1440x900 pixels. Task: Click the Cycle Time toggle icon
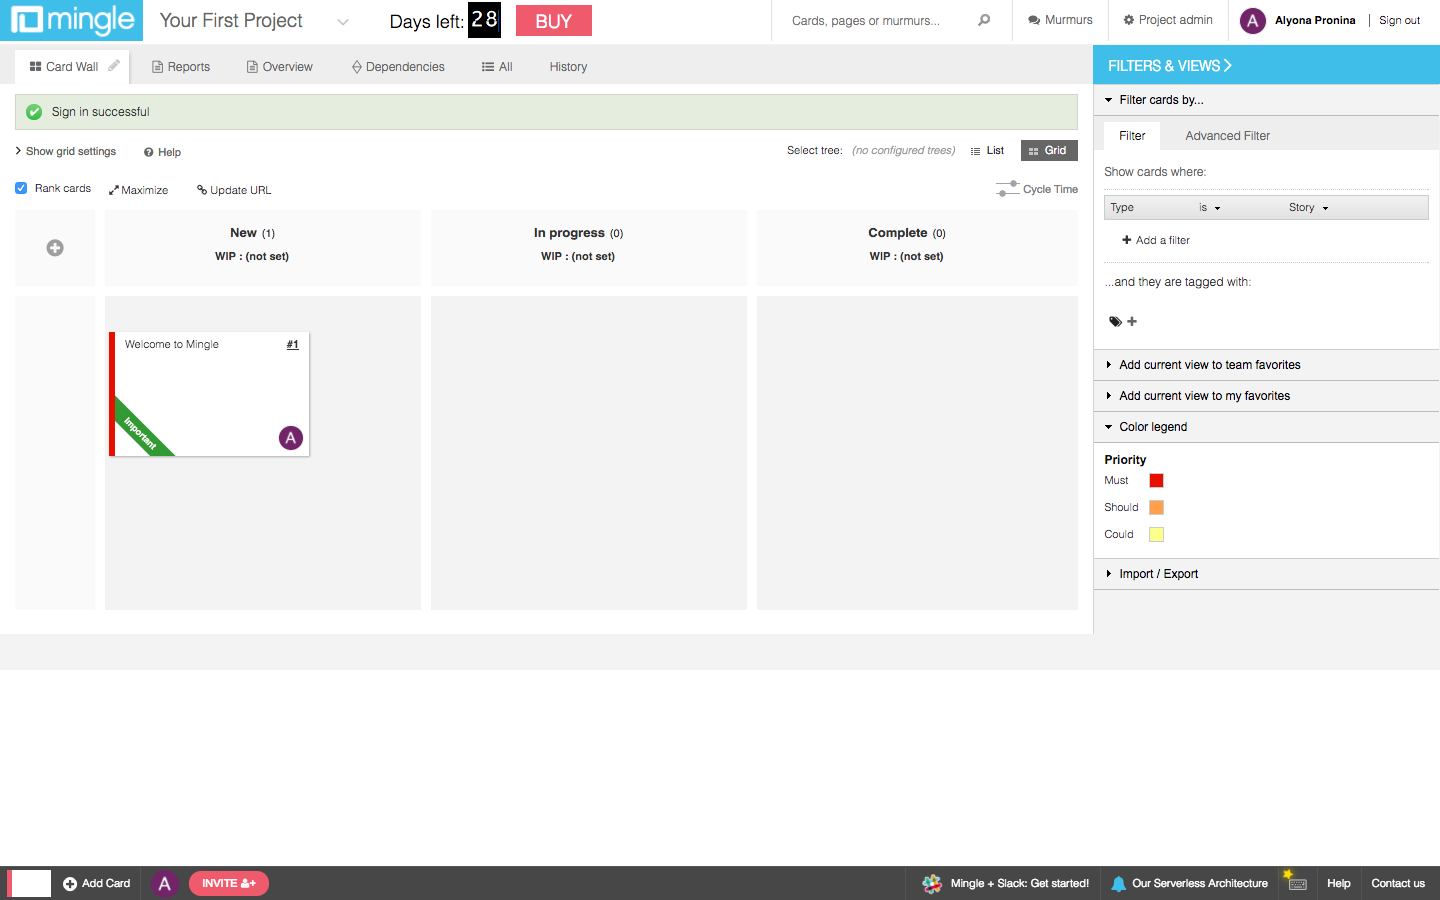(1008, 188)
